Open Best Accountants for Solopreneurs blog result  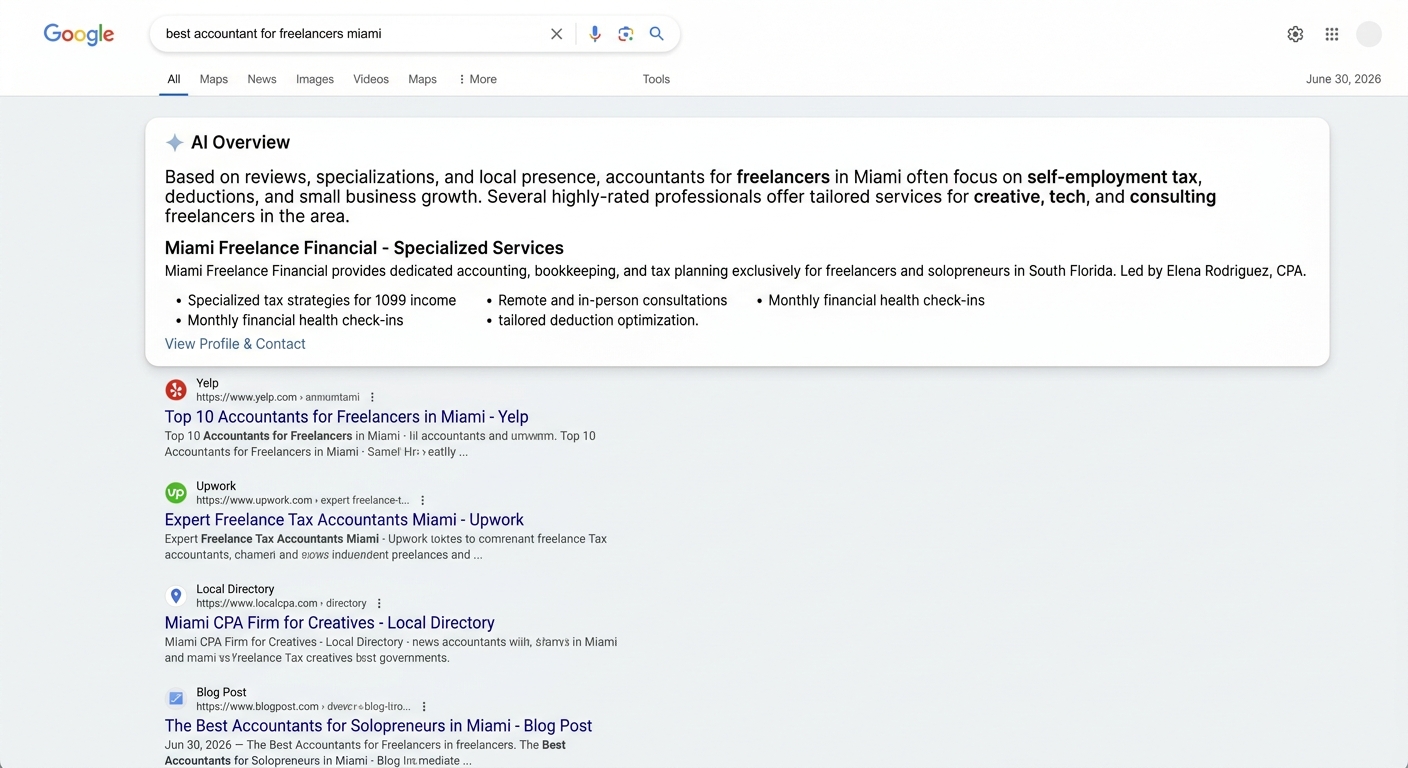pos(379,726)
